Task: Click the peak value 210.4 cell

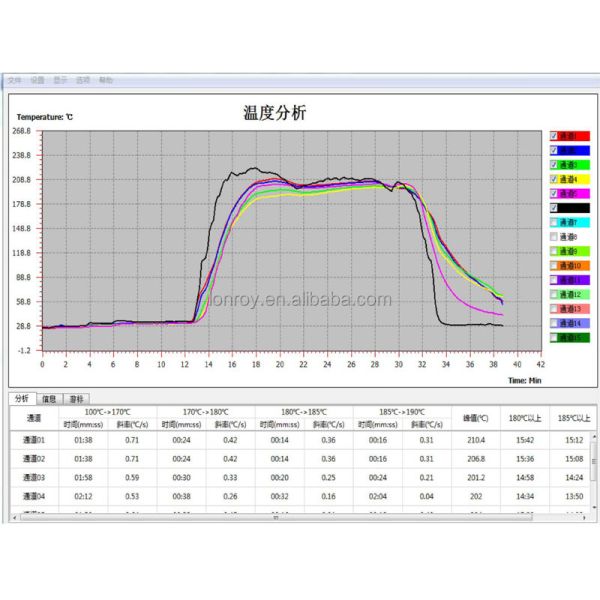Action: click(476, 440)
